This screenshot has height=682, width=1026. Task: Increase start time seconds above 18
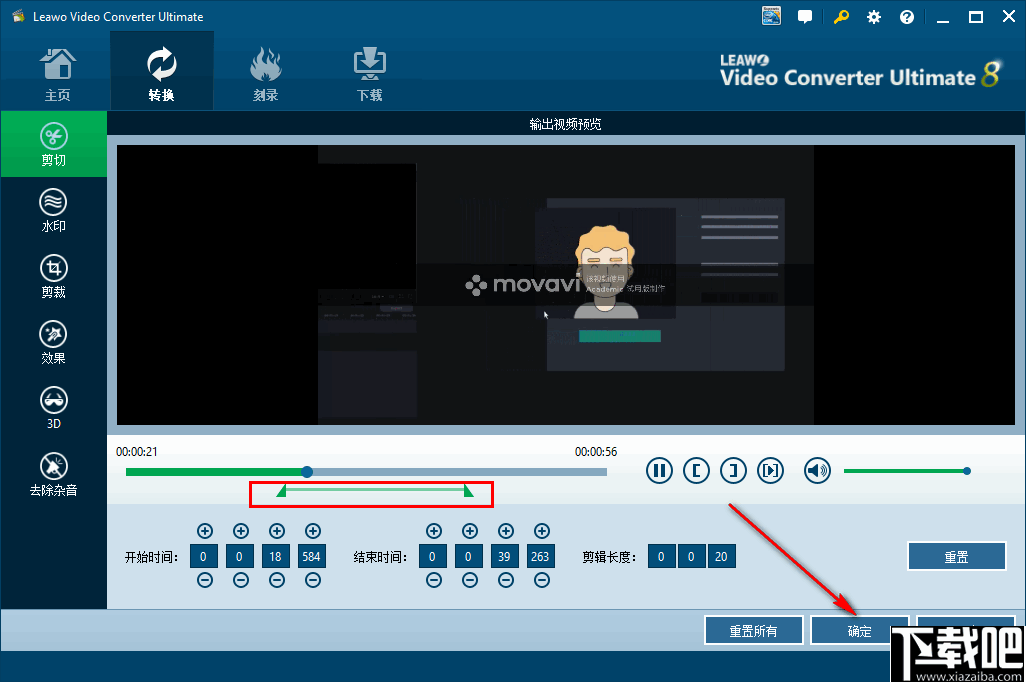(277, 531)
